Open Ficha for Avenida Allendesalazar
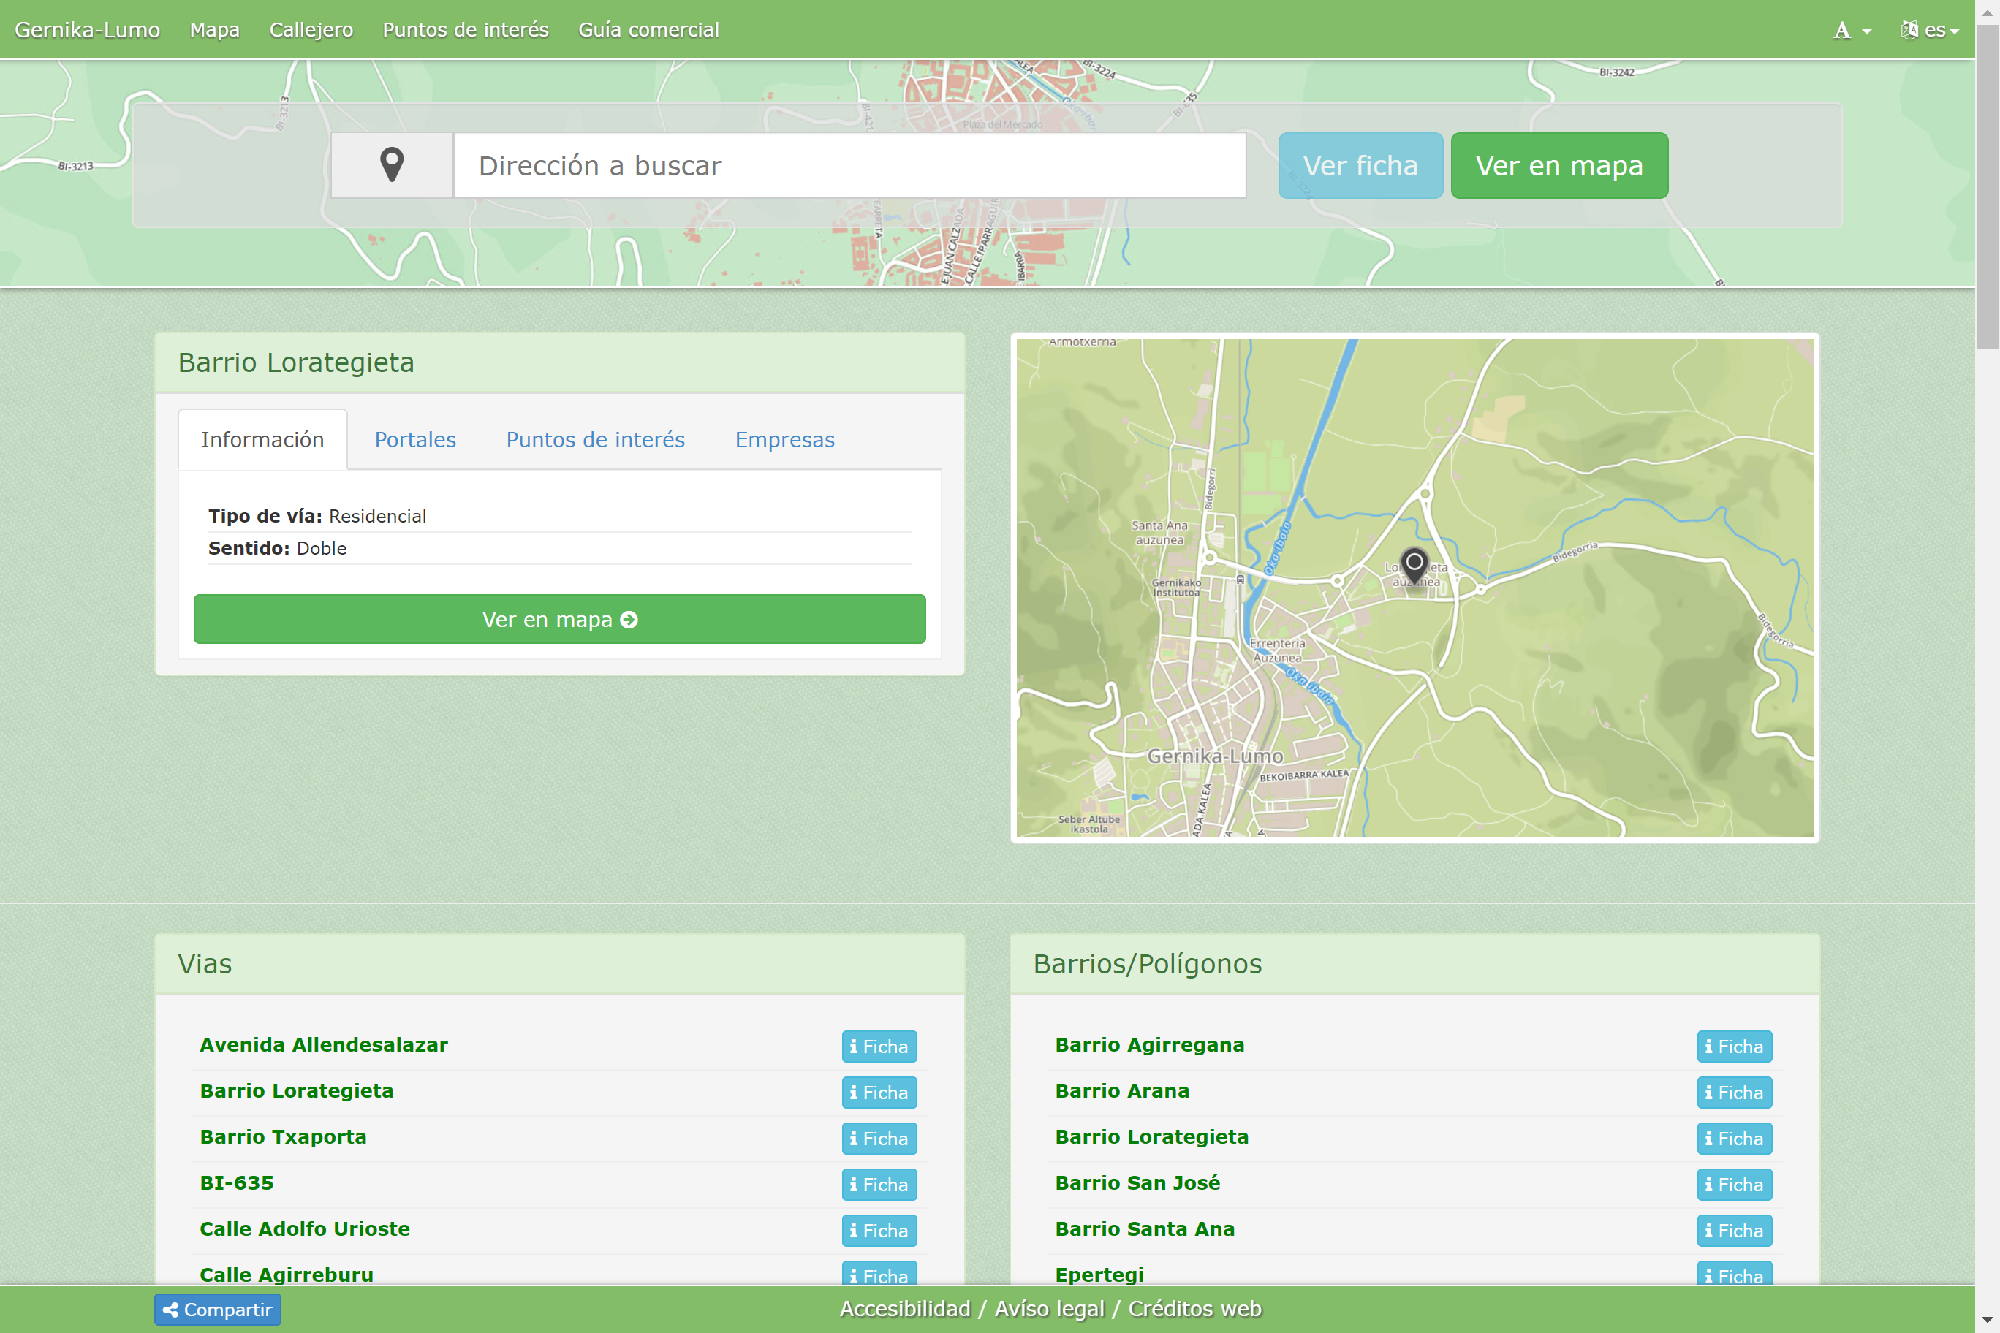This screenshot has height=1333, width=2000. [878, 1046]
